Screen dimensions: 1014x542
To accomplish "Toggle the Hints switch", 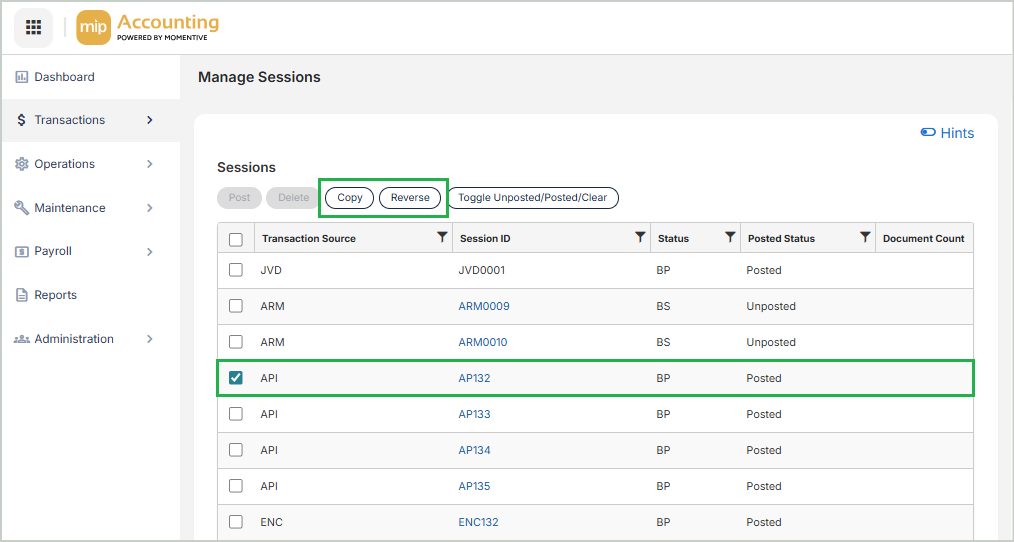I will click(928, 133).
